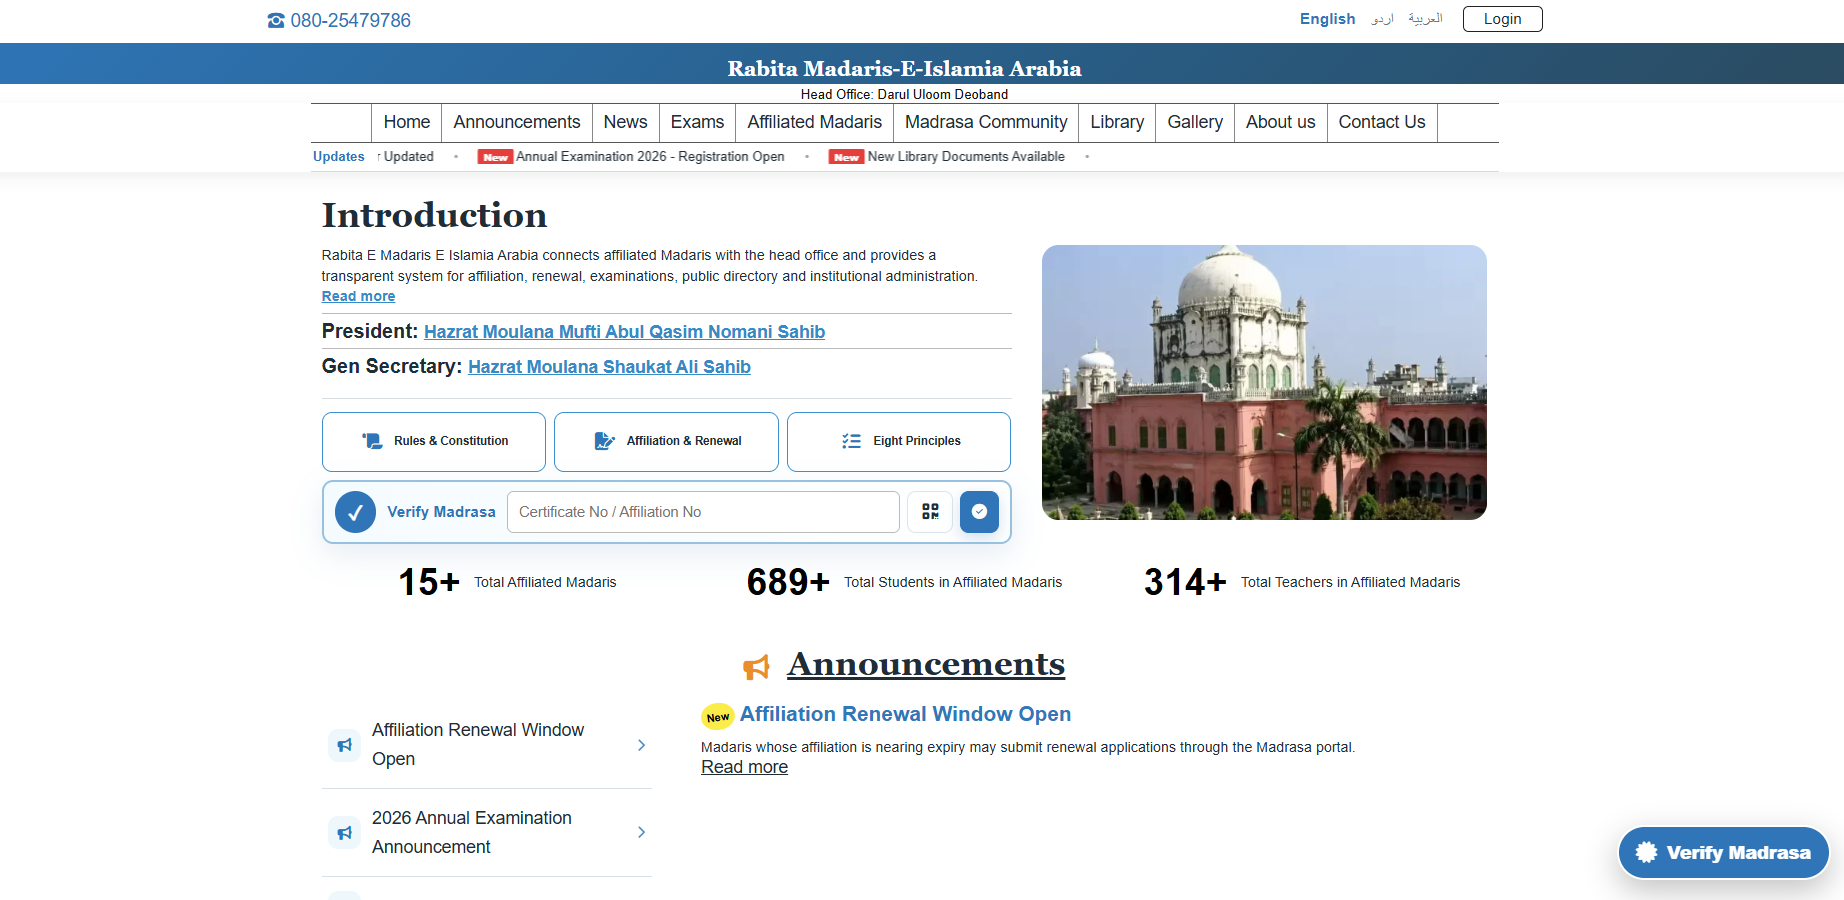Open New Library Documents Available update
The height and width of the screenshot is (900, 1844).
pyautogui.click(x=966, y=157)
